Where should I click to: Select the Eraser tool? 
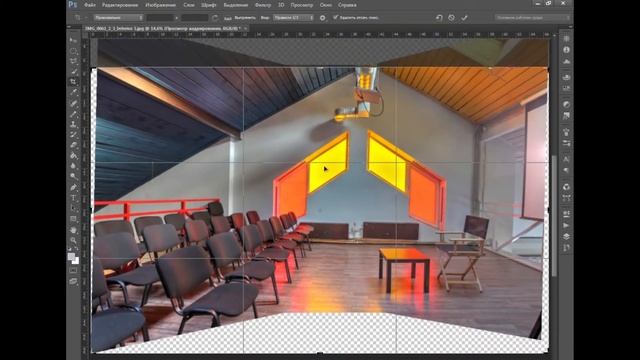[x=73, y=145]
